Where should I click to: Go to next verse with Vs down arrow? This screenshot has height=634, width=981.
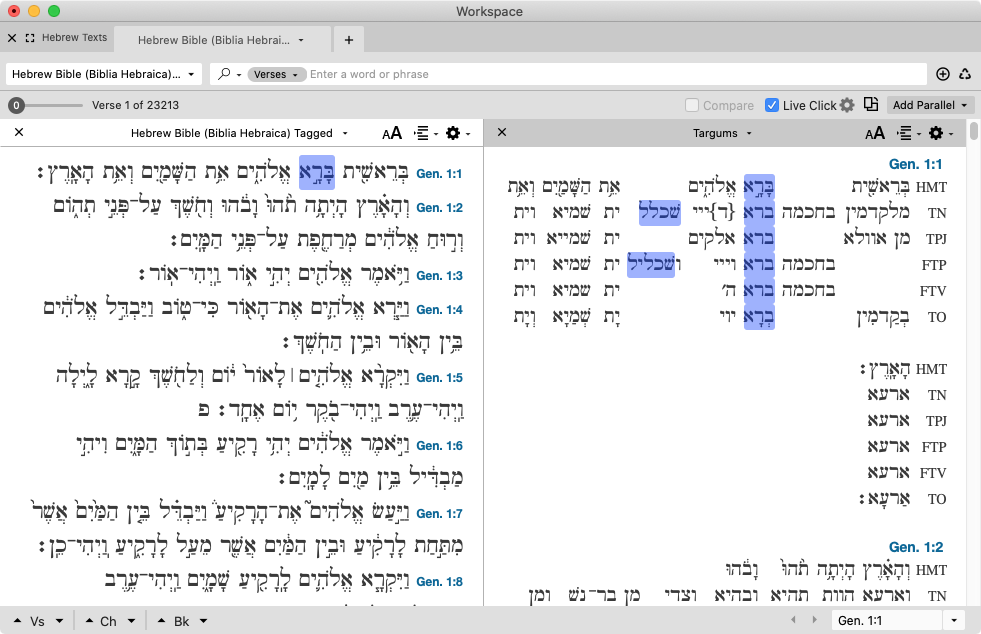click(x=60, y=621)
